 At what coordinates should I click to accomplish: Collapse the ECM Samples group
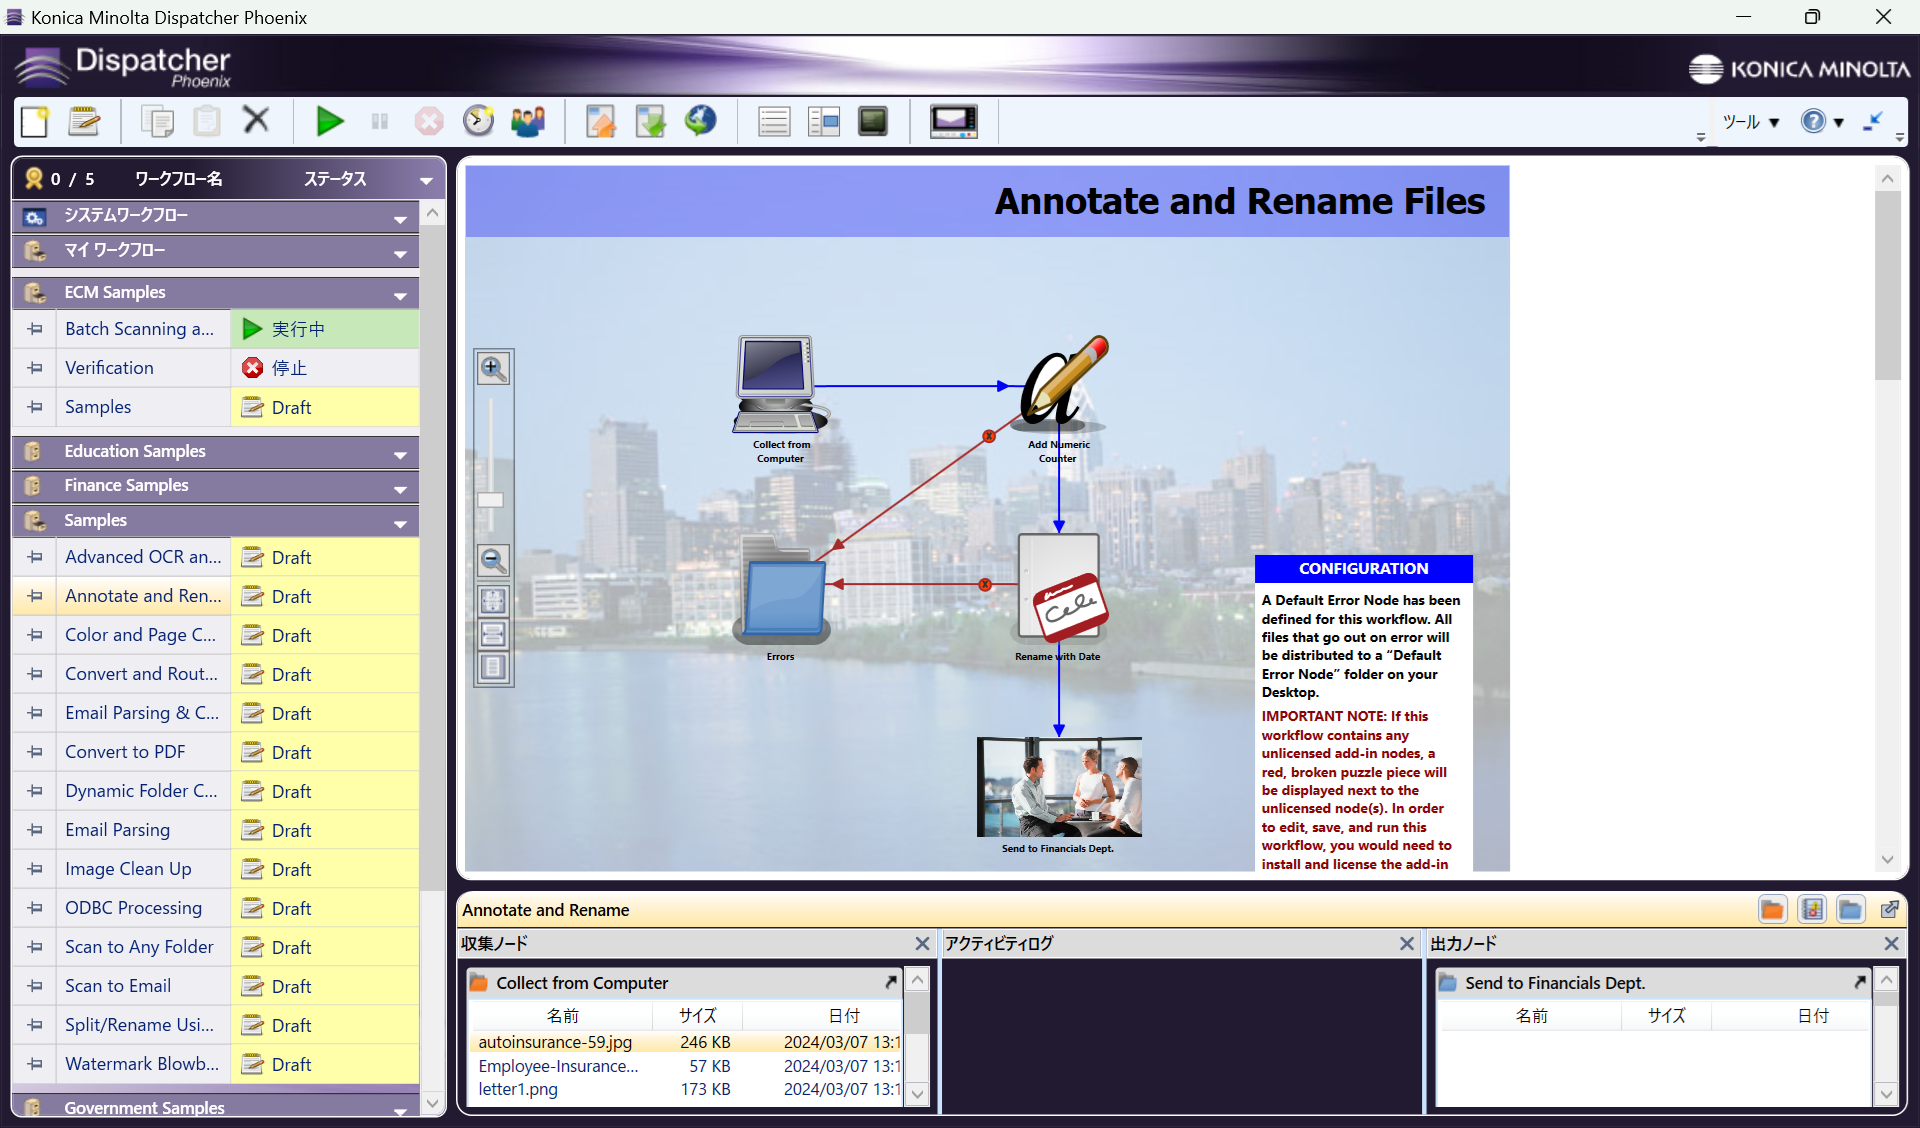click(x=400, y=295)
